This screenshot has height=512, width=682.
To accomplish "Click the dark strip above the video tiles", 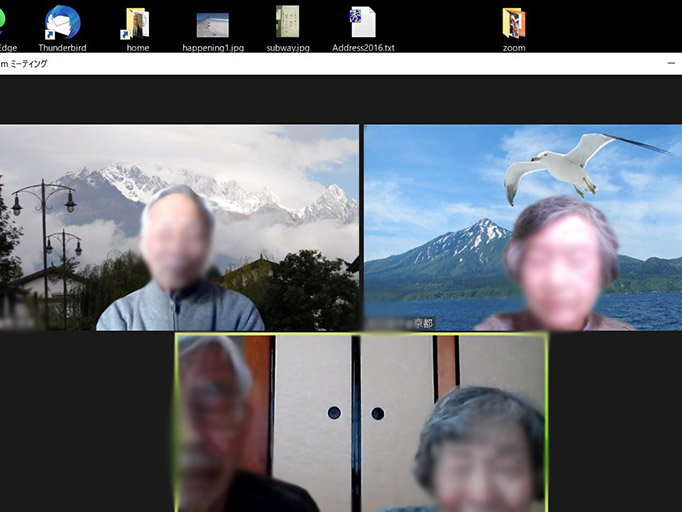I will coord(340,100).
